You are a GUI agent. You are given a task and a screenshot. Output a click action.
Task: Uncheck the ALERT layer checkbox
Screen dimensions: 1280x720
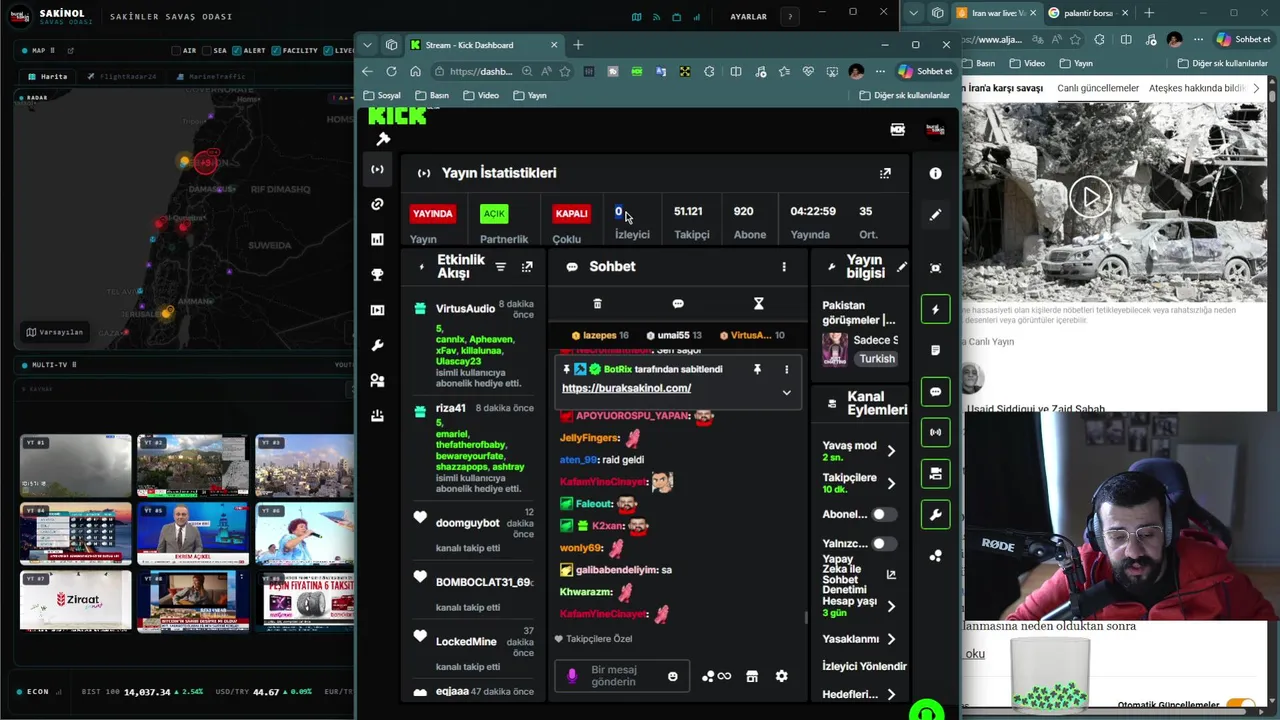(236, 50)
